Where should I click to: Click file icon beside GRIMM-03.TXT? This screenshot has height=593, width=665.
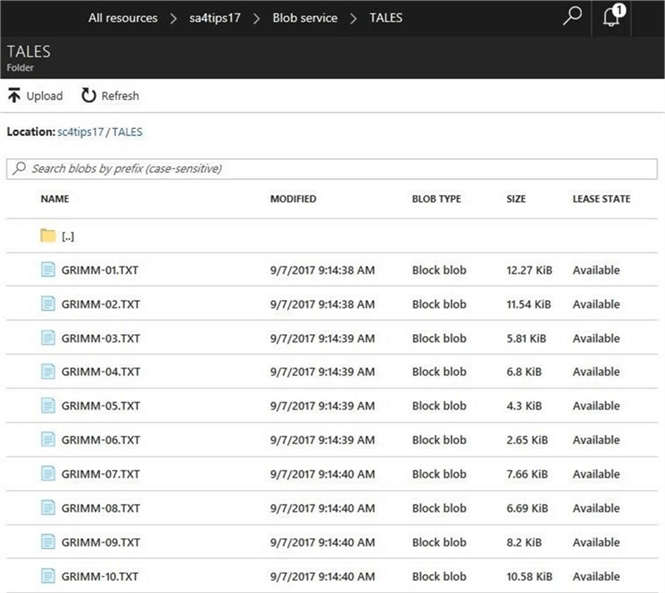point(48,338)
